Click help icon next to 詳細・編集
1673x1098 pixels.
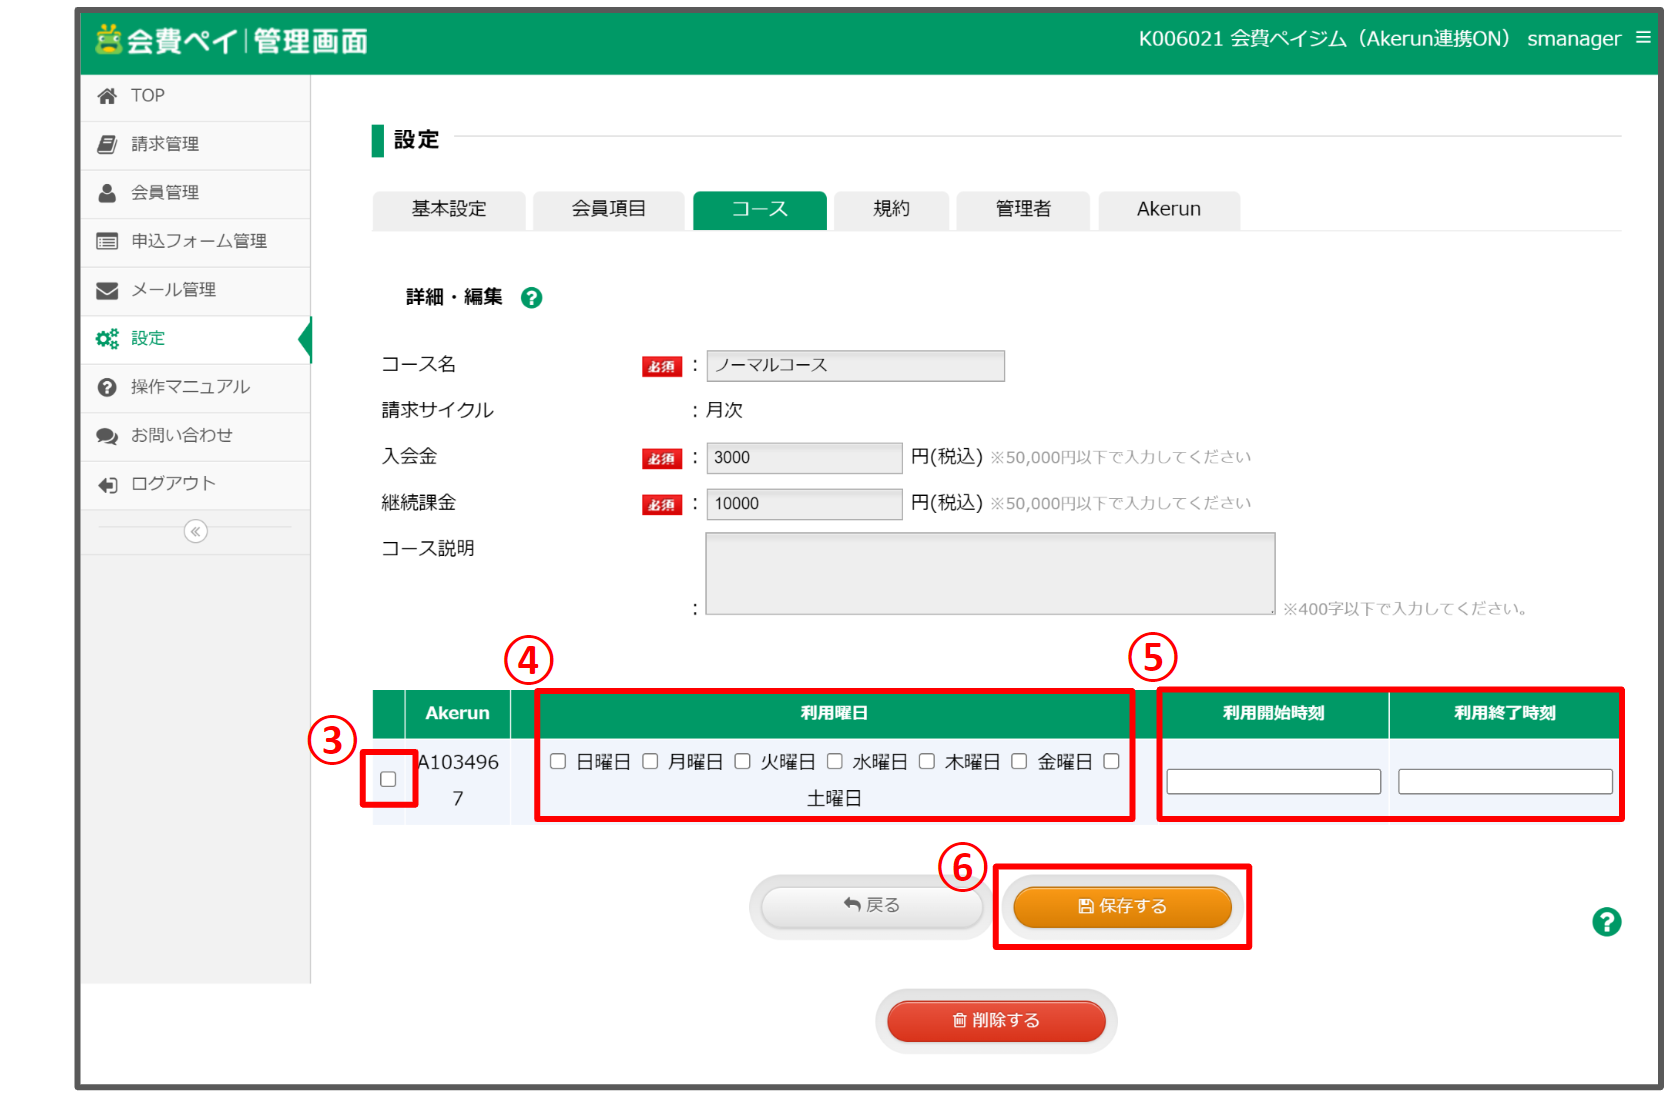[x=532, y=298]
